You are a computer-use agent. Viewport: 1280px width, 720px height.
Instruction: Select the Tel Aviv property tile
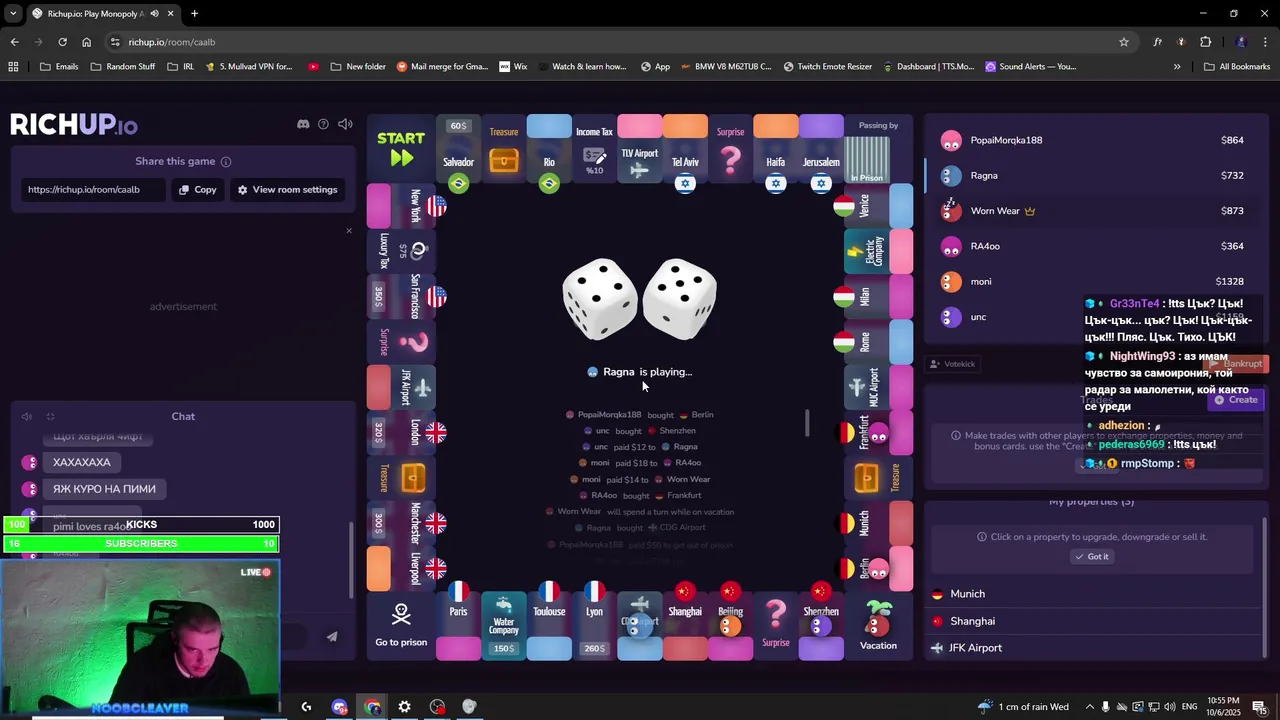[685, 150]
